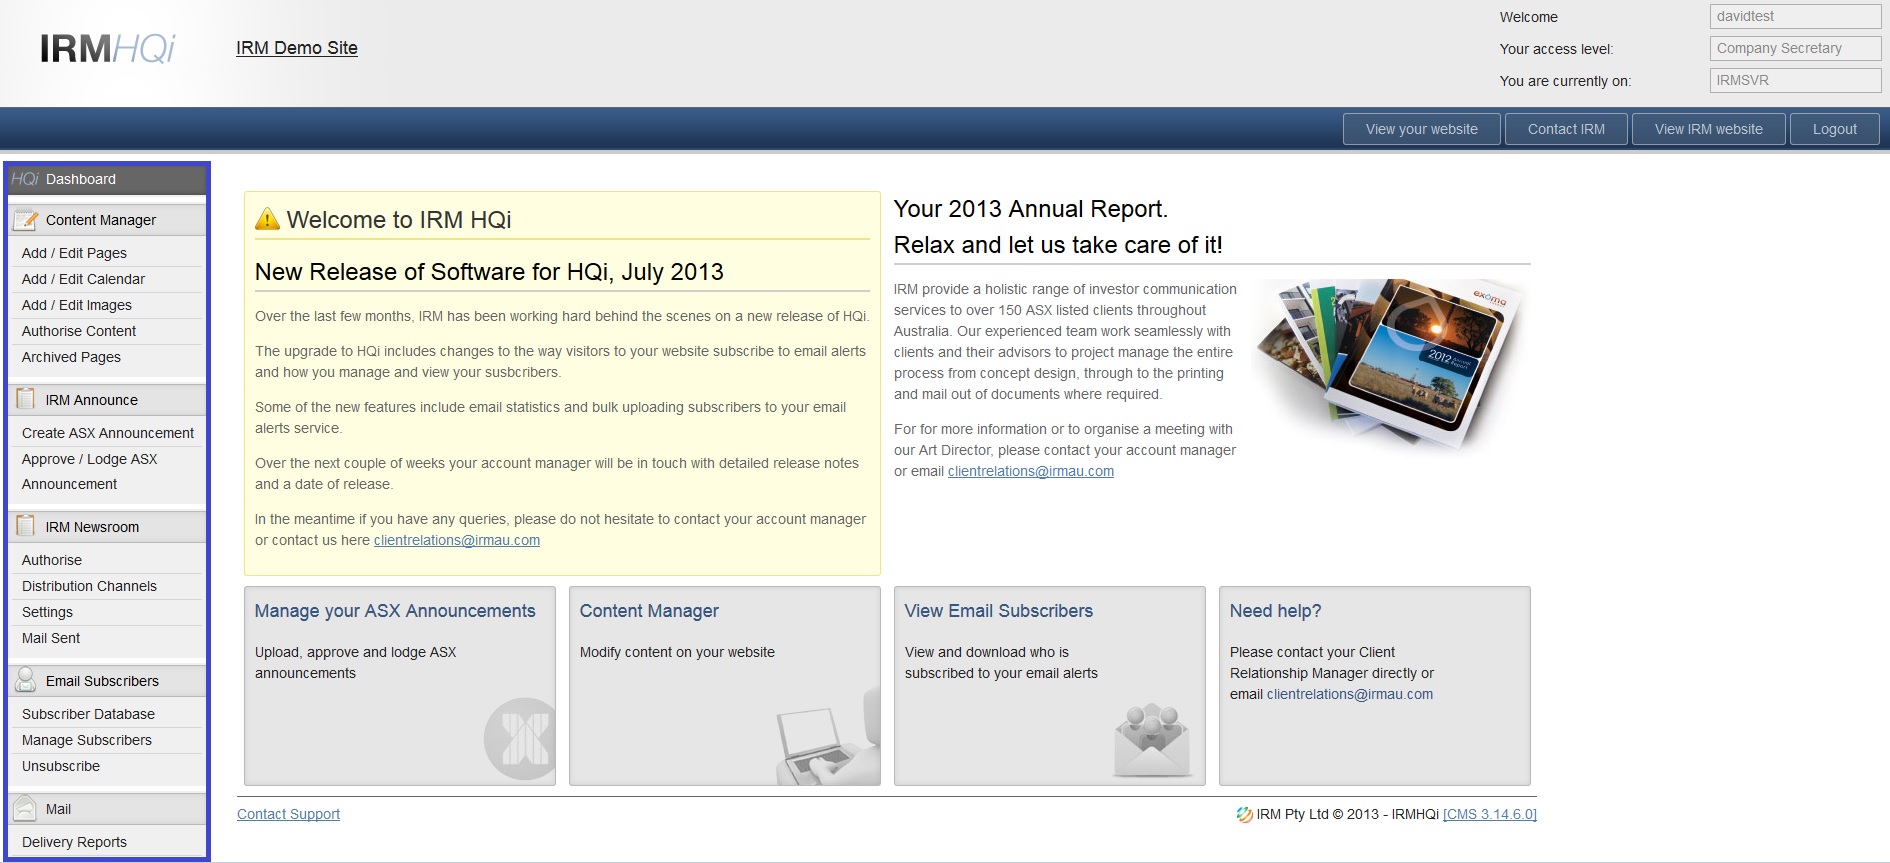Viewport: 1890px width, 863px height.
Task: Go to Add / Edit Calendar
Action: pos(83,279)
